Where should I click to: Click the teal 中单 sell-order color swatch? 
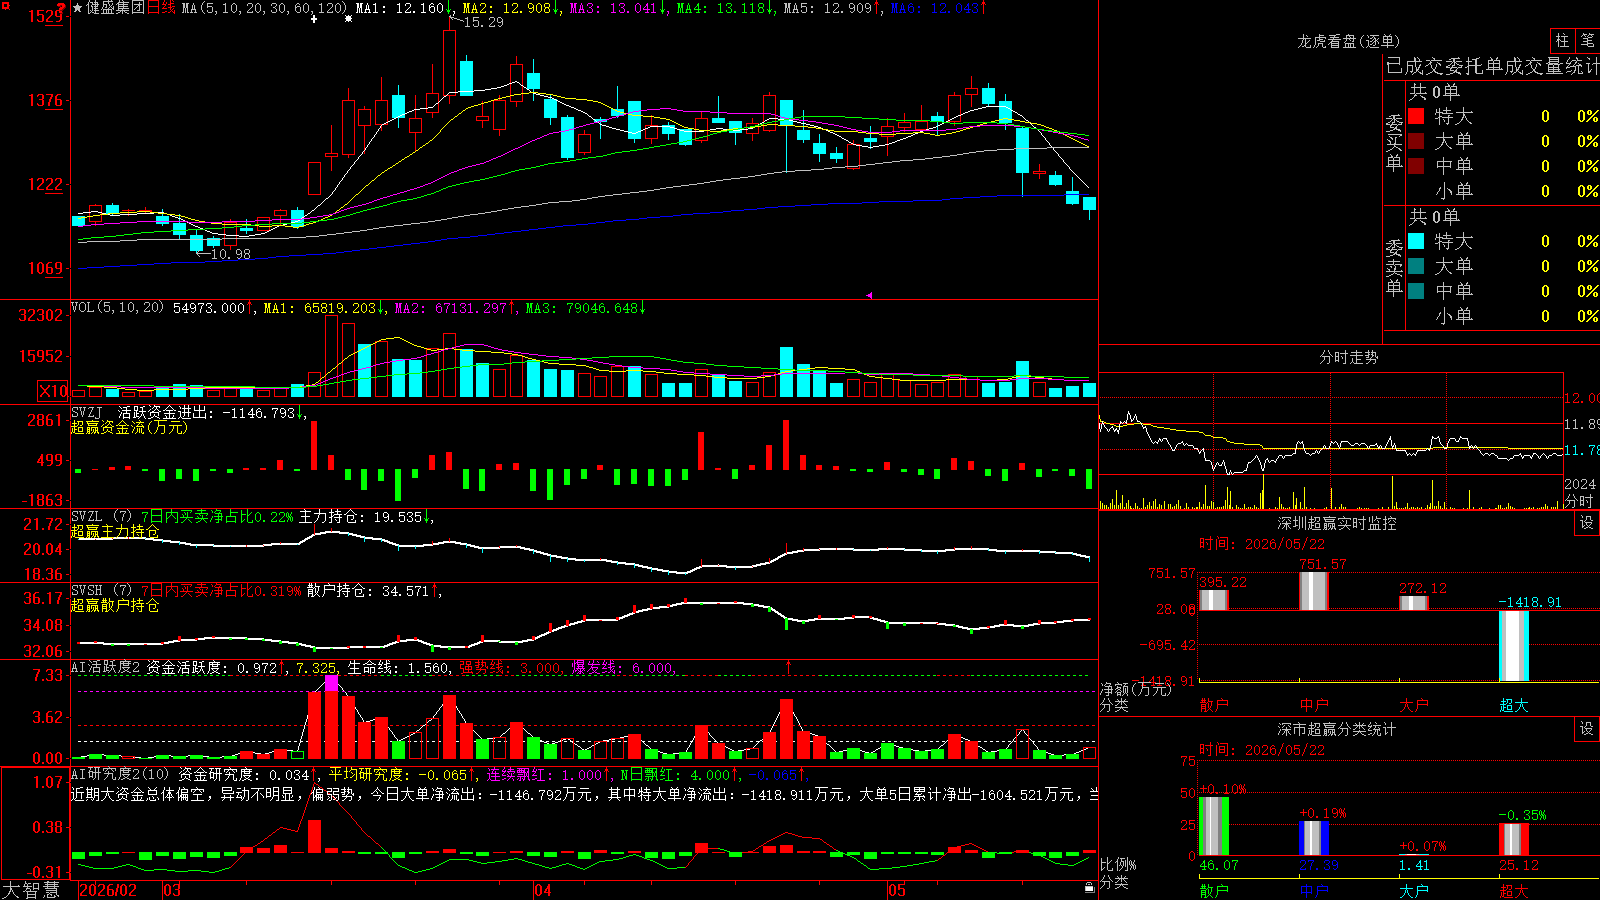coord(1416,291)
